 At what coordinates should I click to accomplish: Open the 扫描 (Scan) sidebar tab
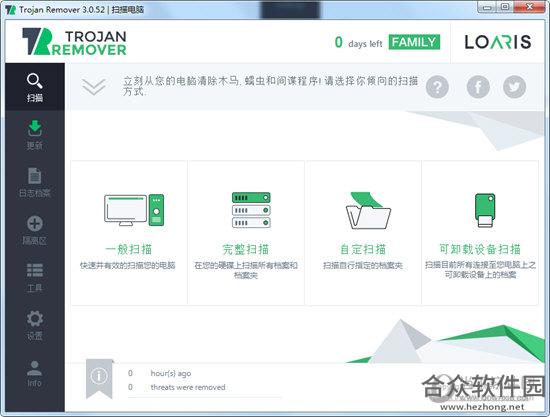[35, 87]
